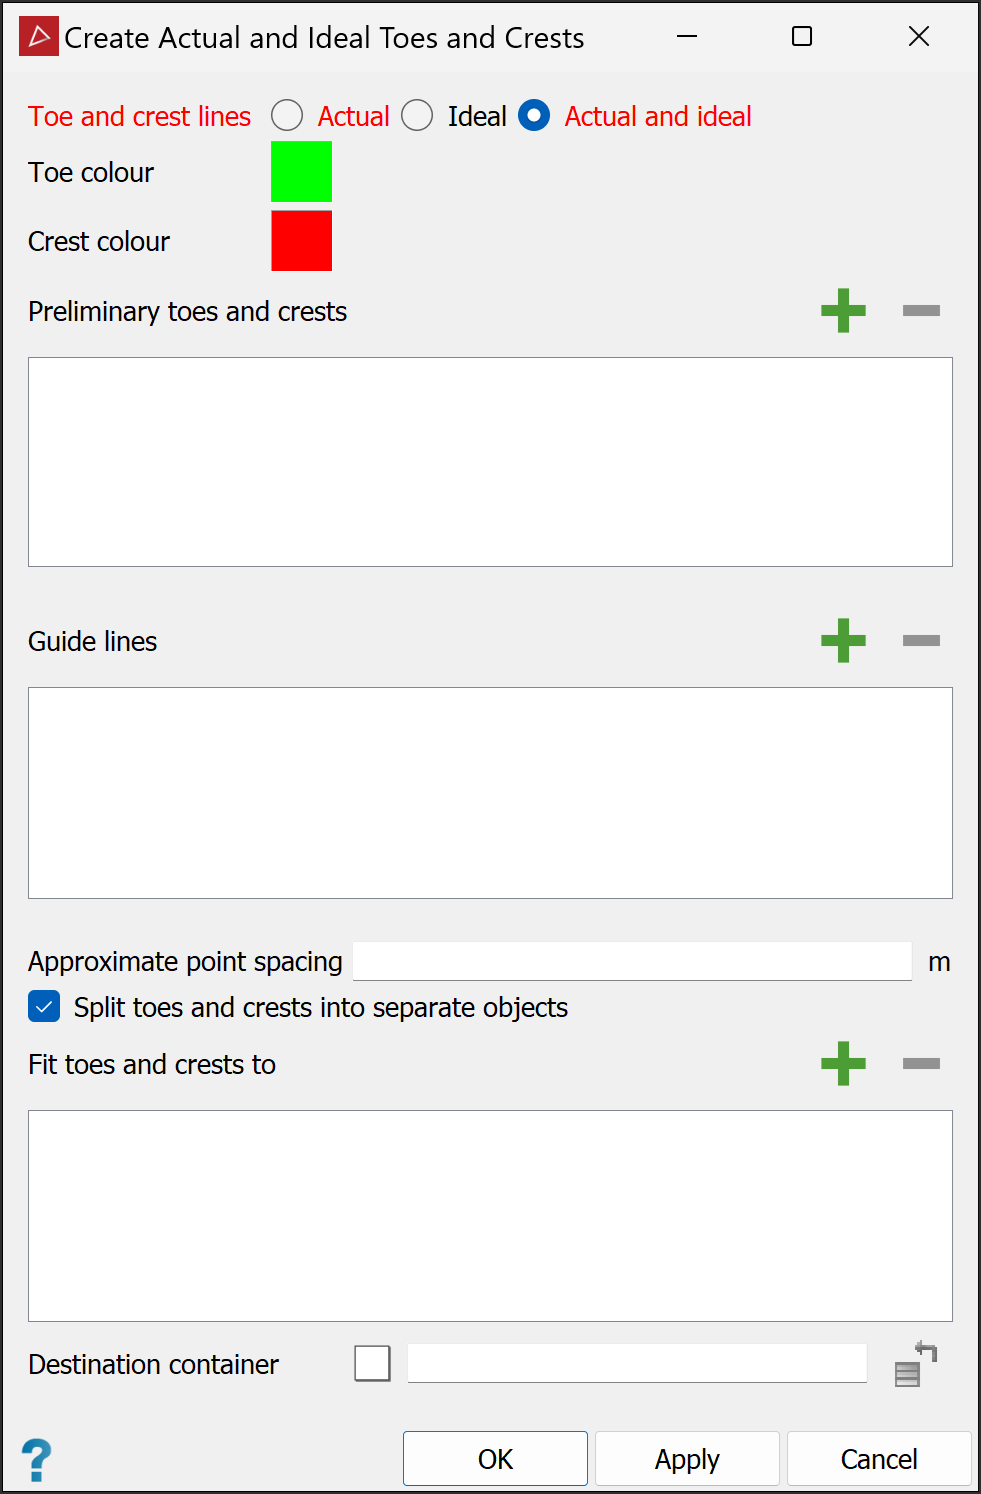Open the red Crest colour swatch
The height and width of the screenshot is (1494, 981).
pyautogui.click(x=301, y=241)
